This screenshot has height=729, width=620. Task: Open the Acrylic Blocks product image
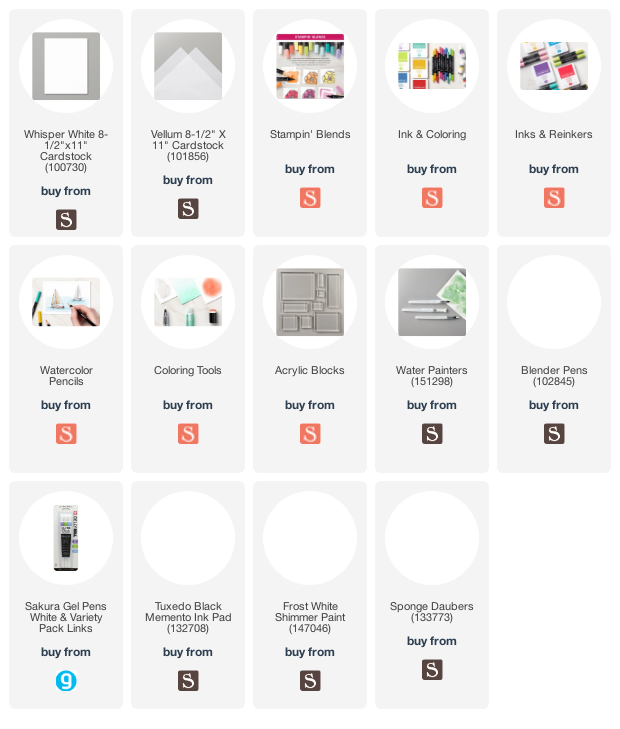click(x=310, y=302)
